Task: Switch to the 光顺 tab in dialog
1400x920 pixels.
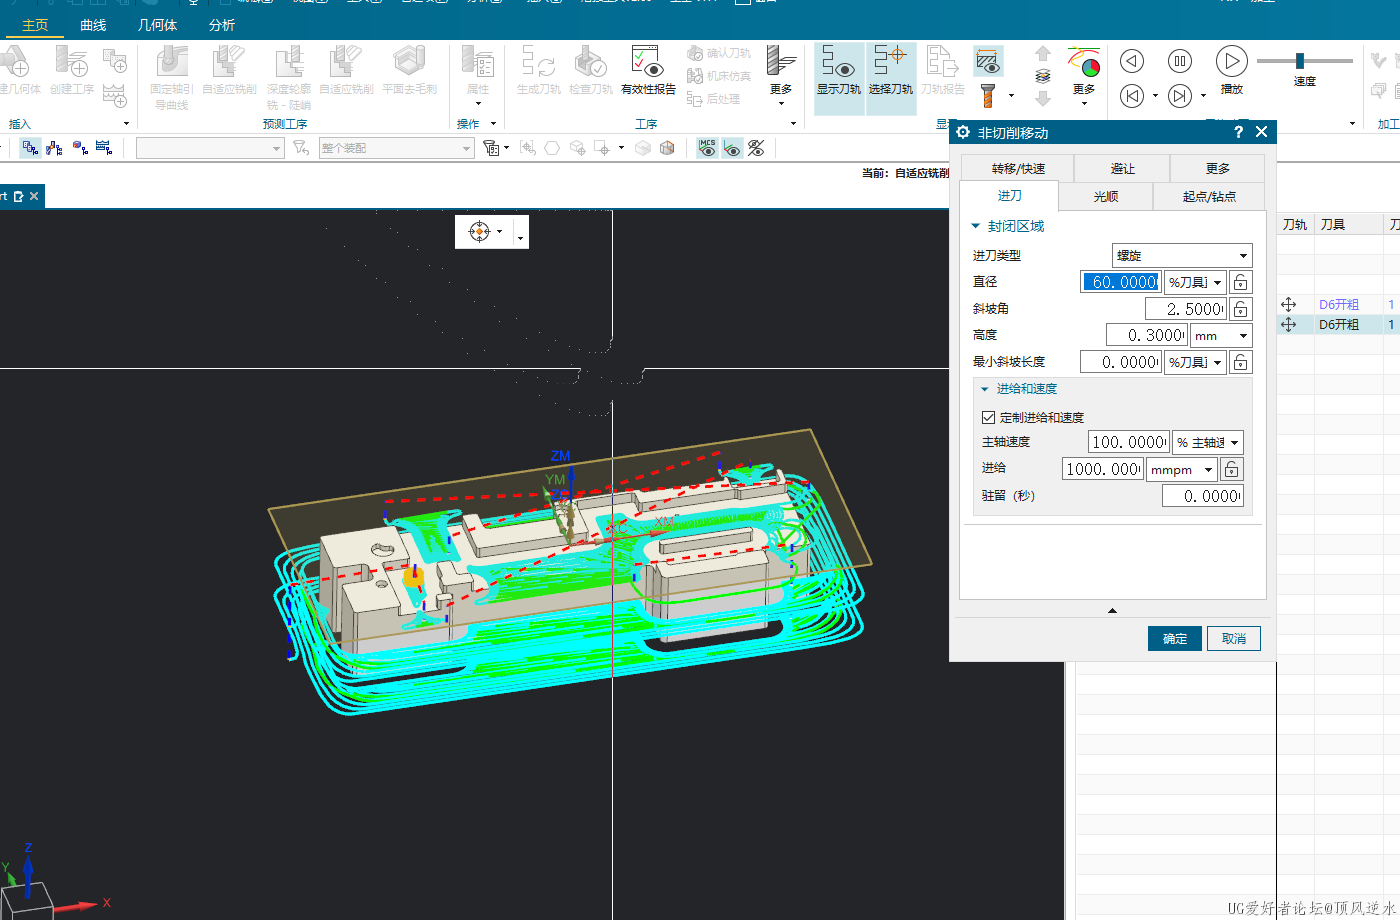Action: point(1105,196)
